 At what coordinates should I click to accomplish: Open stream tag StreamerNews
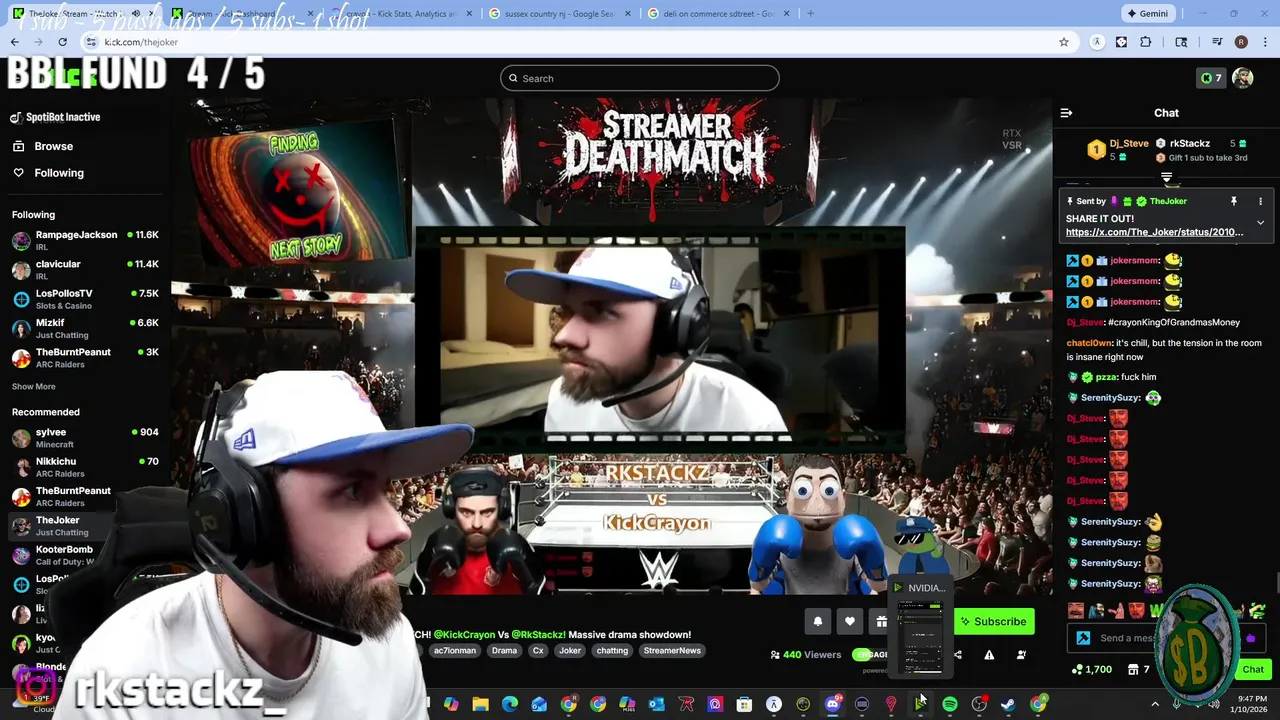click(x=672, y=650)
